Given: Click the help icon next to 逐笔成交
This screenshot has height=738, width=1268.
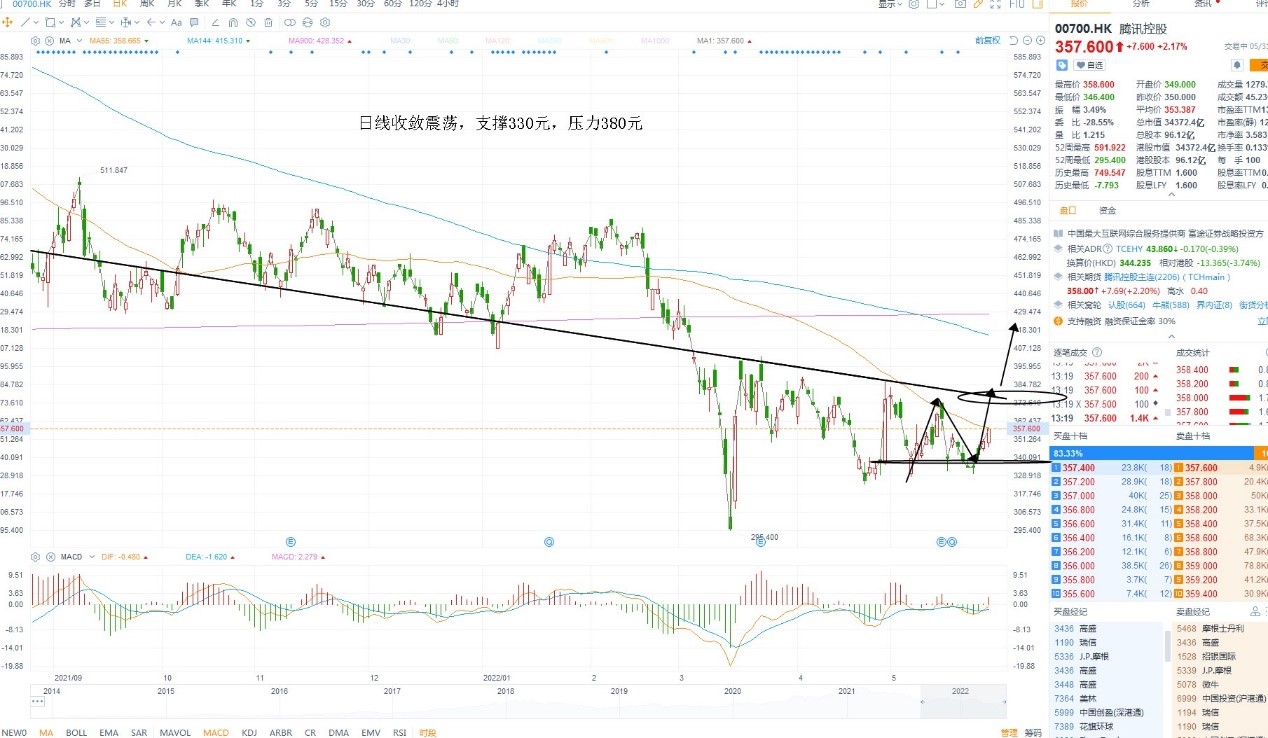Looking at the screenshot, I should click(1097, 352).
